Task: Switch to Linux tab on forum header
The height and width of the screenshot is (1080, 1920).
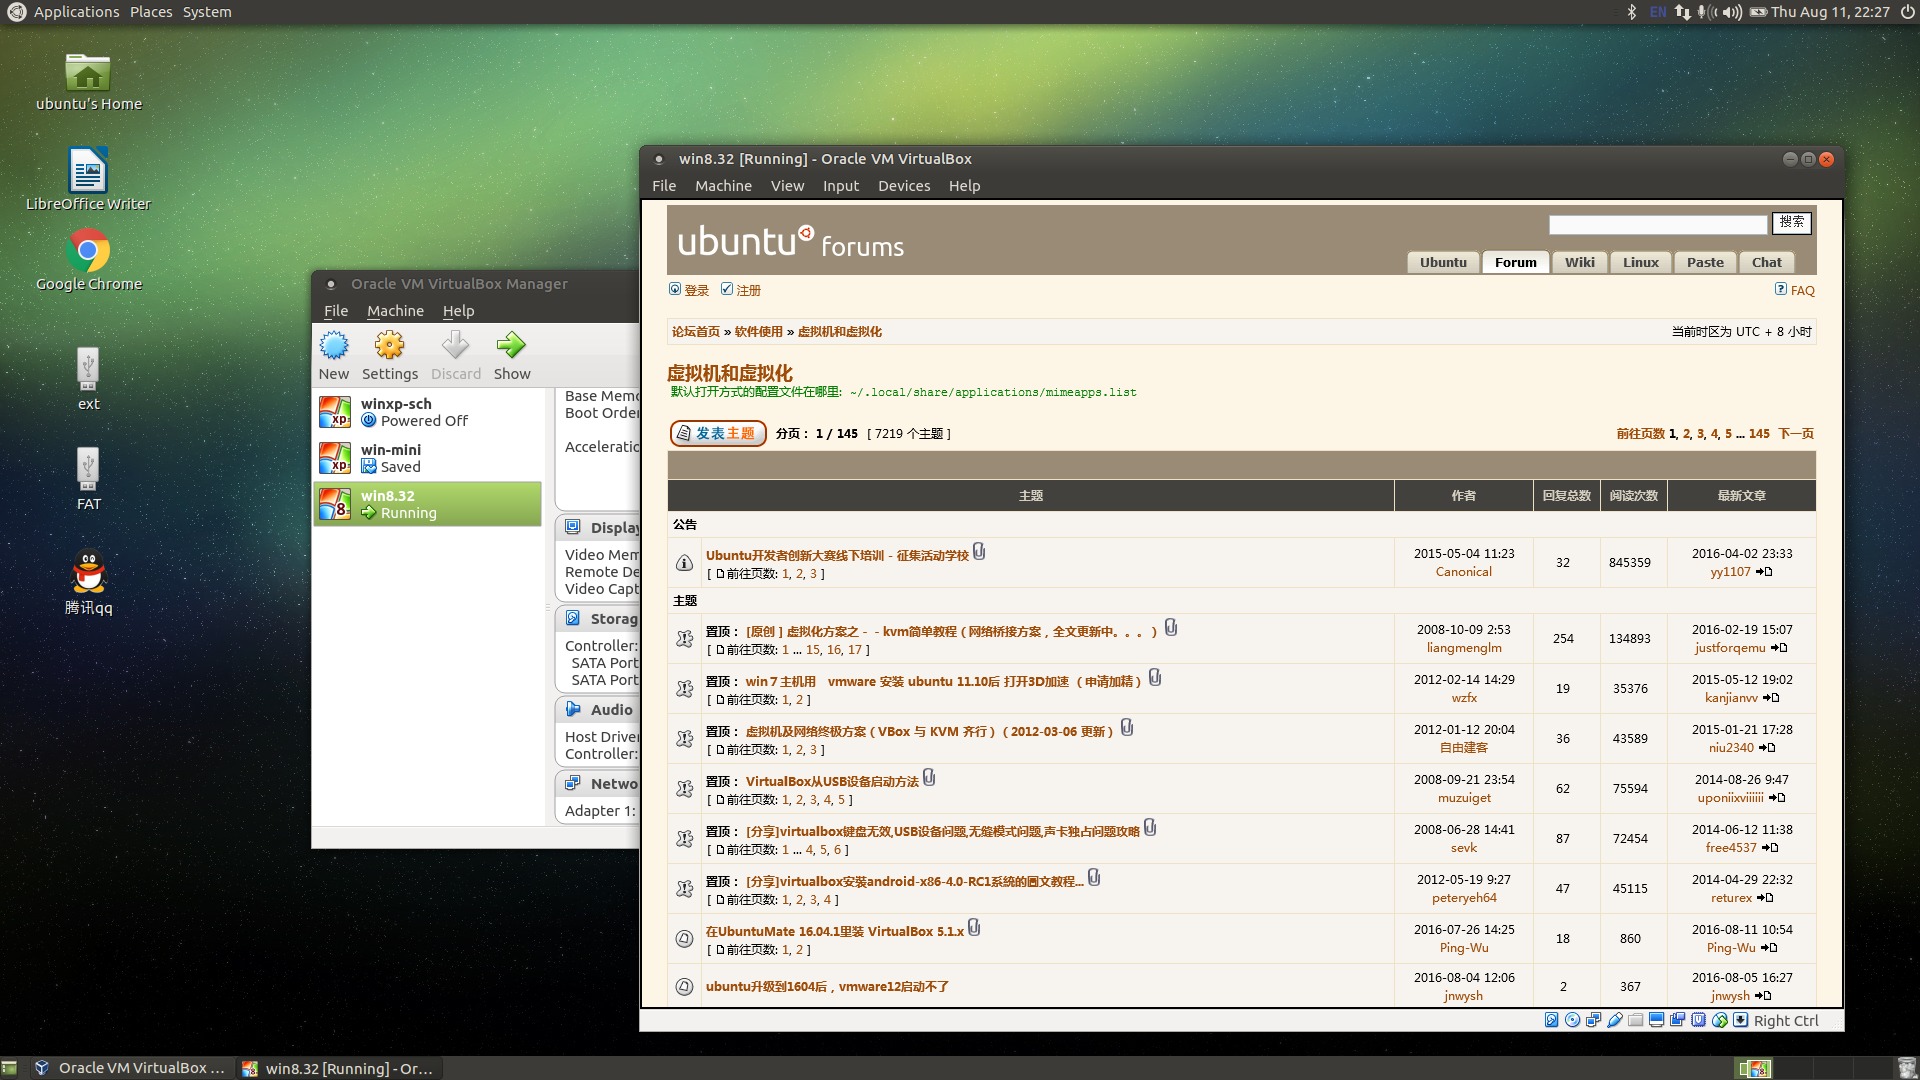Action: (x=1640, y=262)
